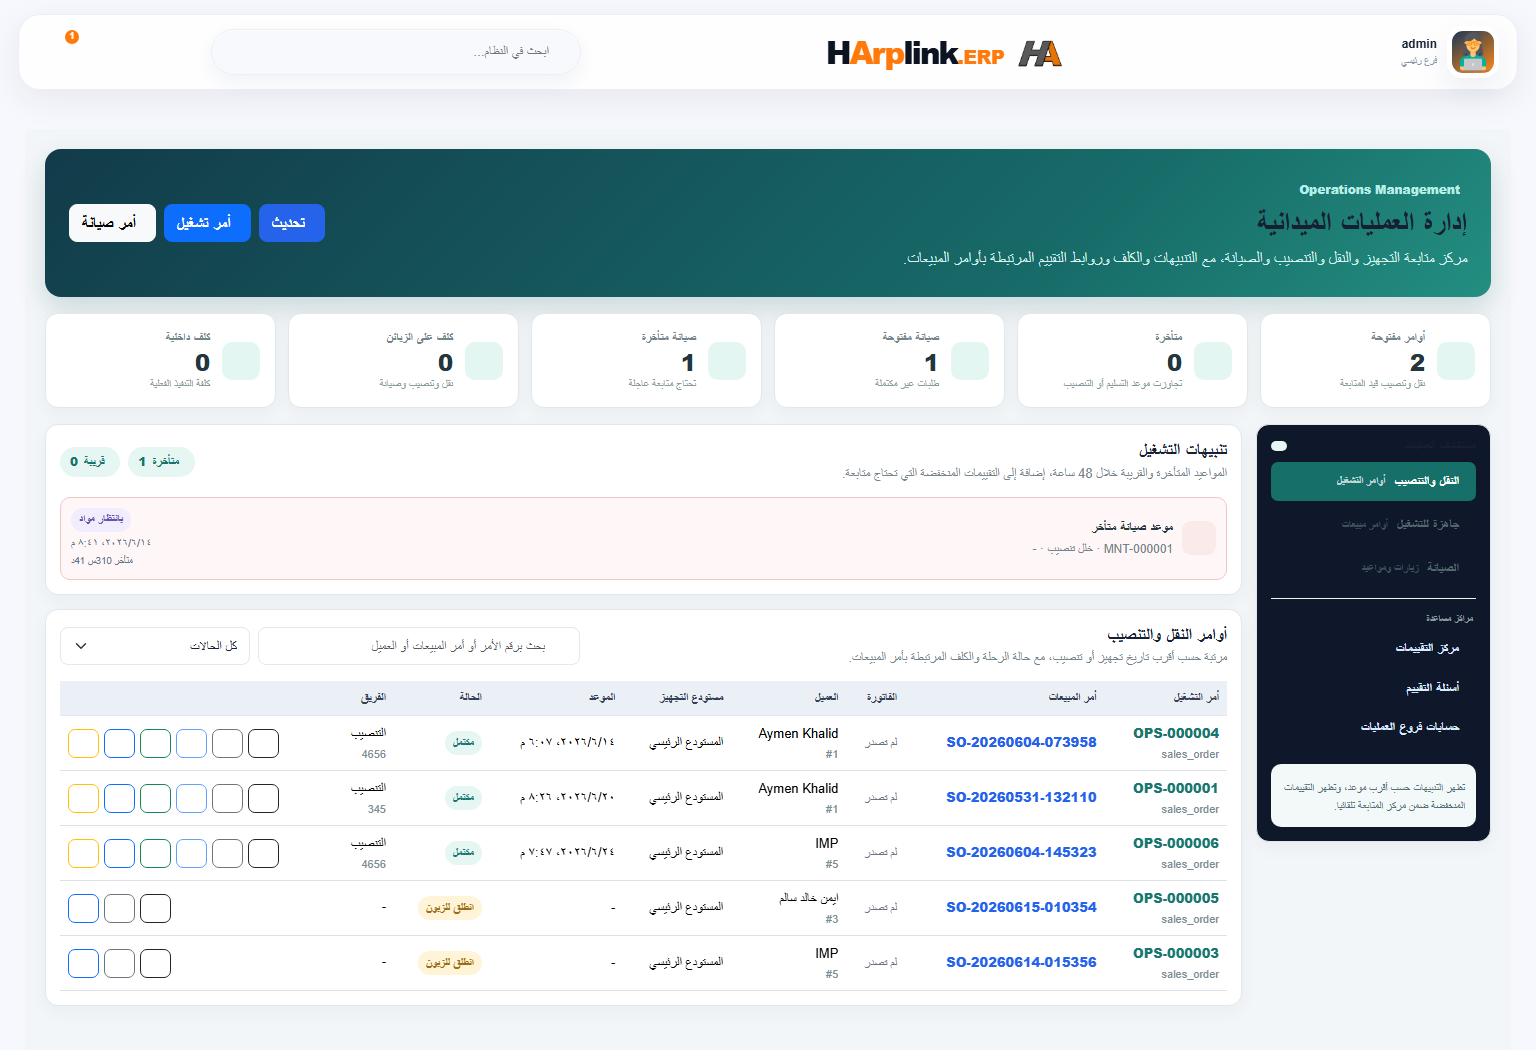
Task: Open sales order SO-20260531-132110
Action: click(1021, 797)
